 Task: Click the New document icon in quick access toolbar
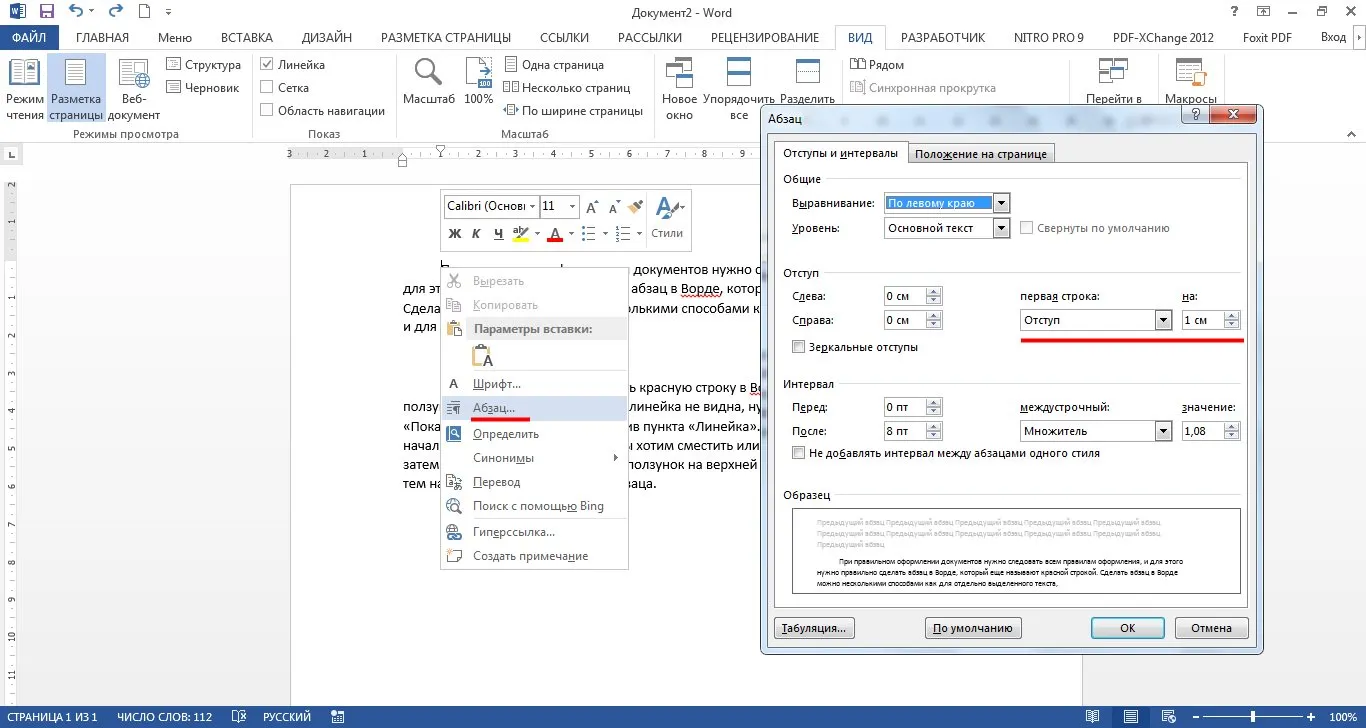pos(145,13)
